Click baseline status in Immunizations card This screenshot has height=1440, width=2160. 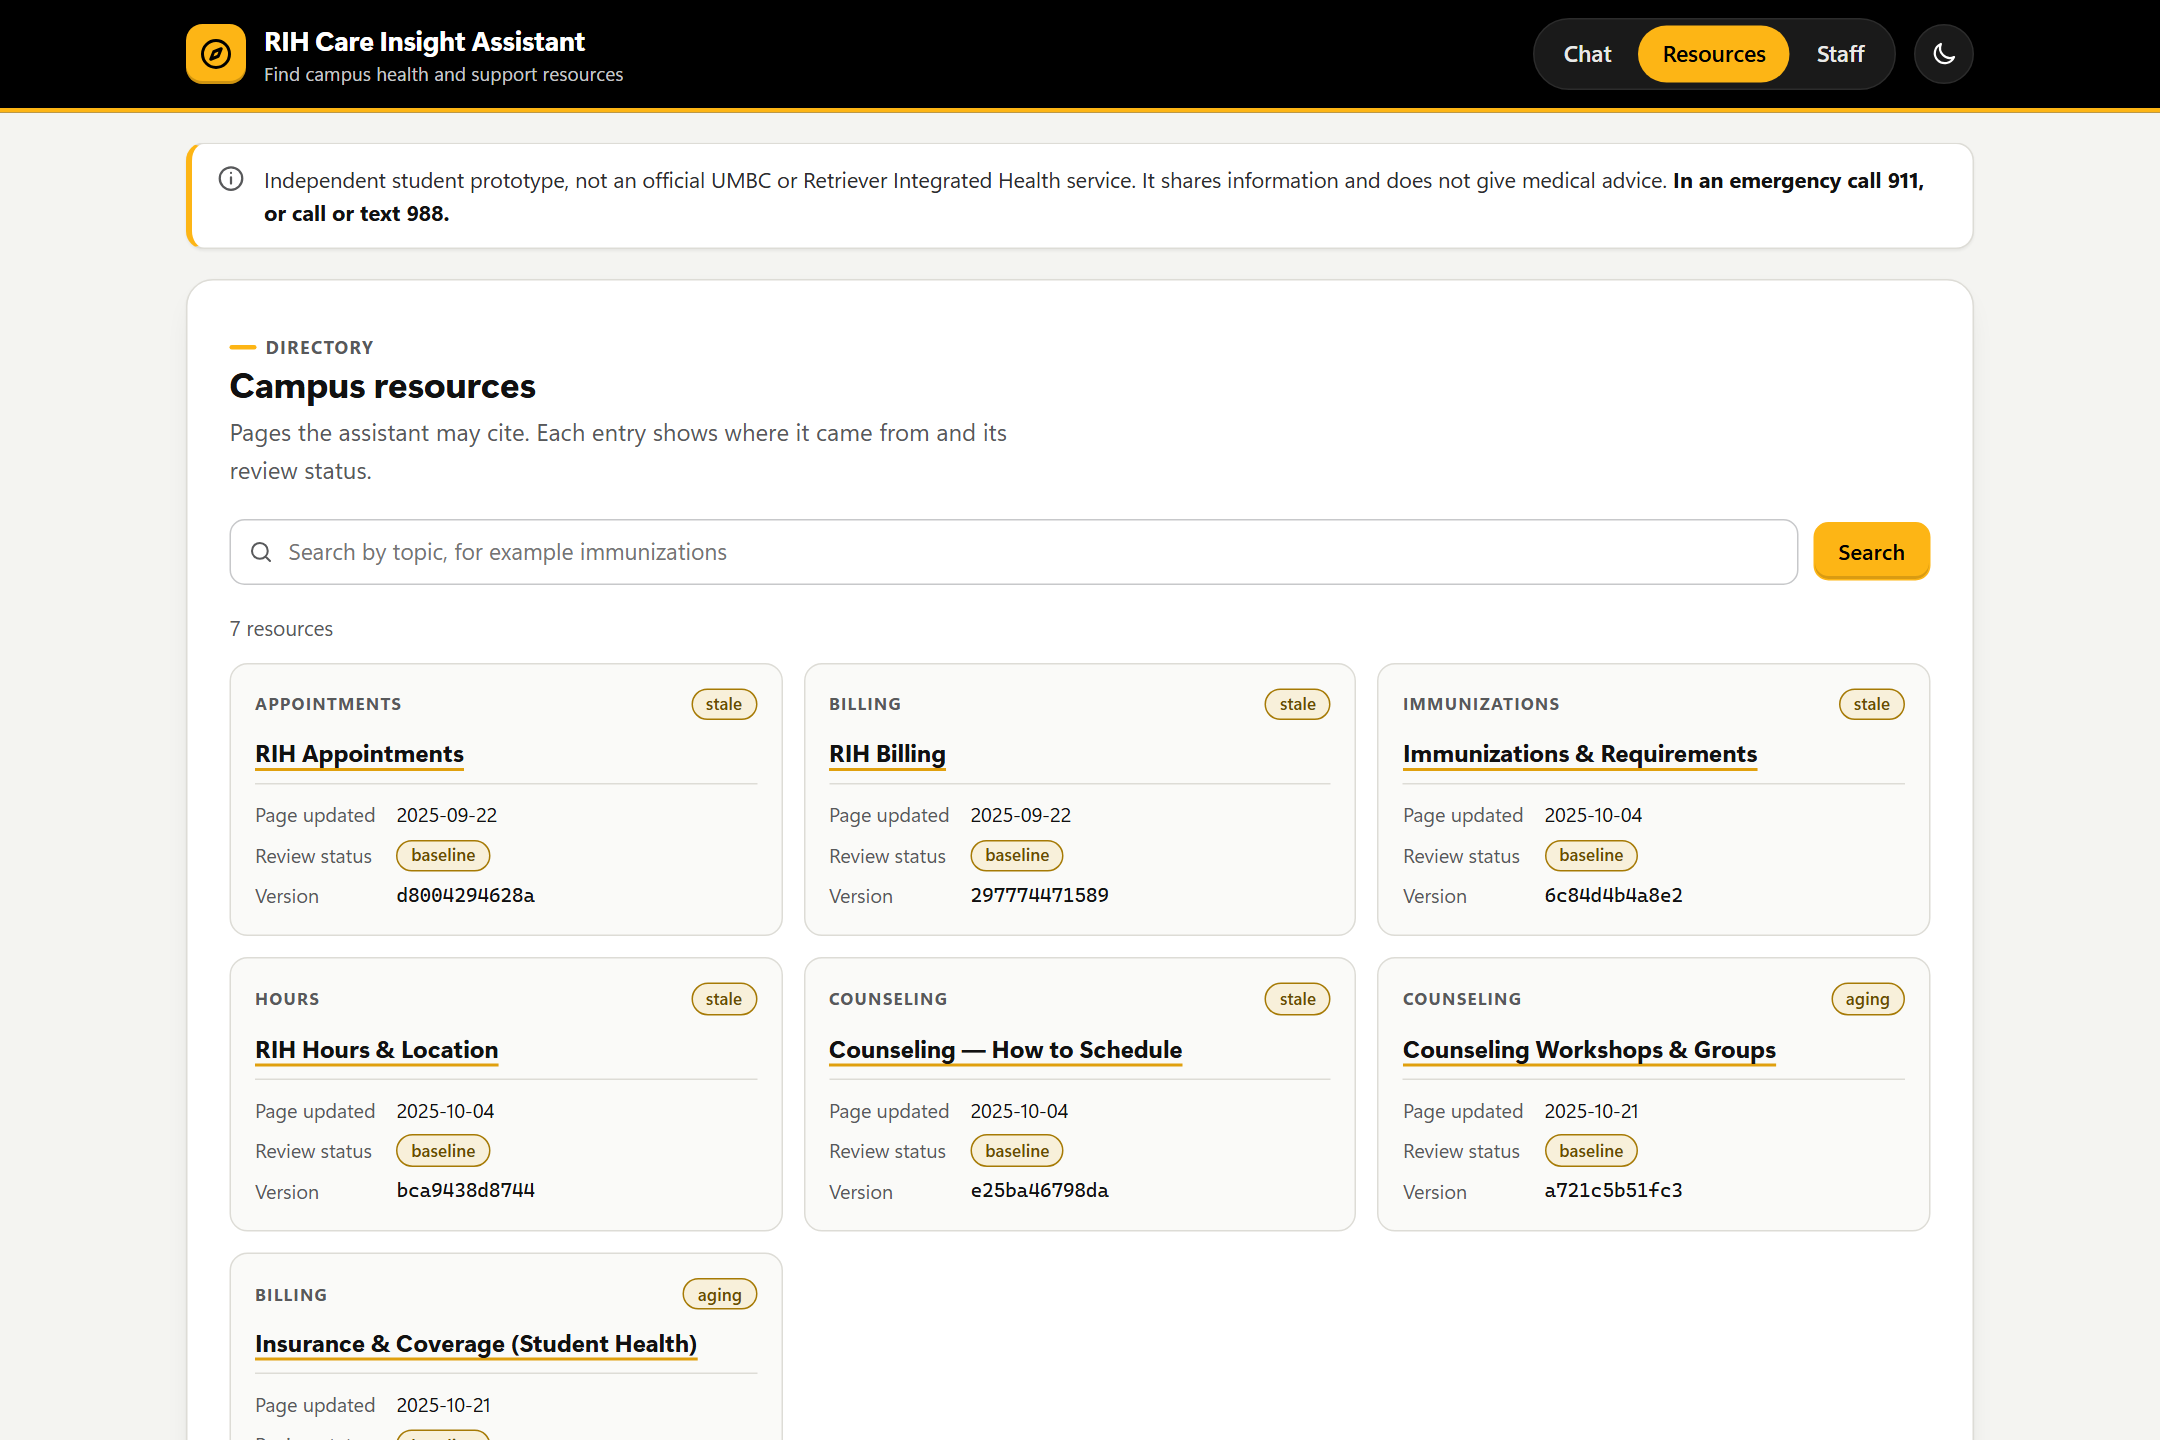[1591, 856]
